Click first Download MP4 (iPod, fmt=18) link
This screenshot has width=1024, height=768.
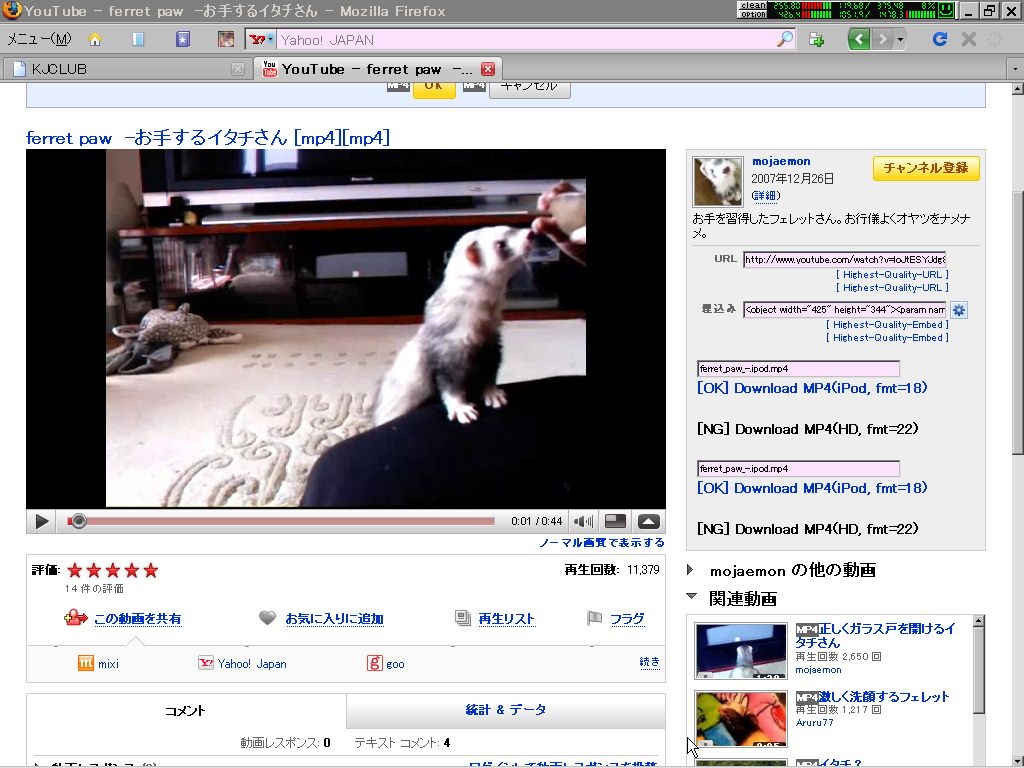(x=812, y=388)
